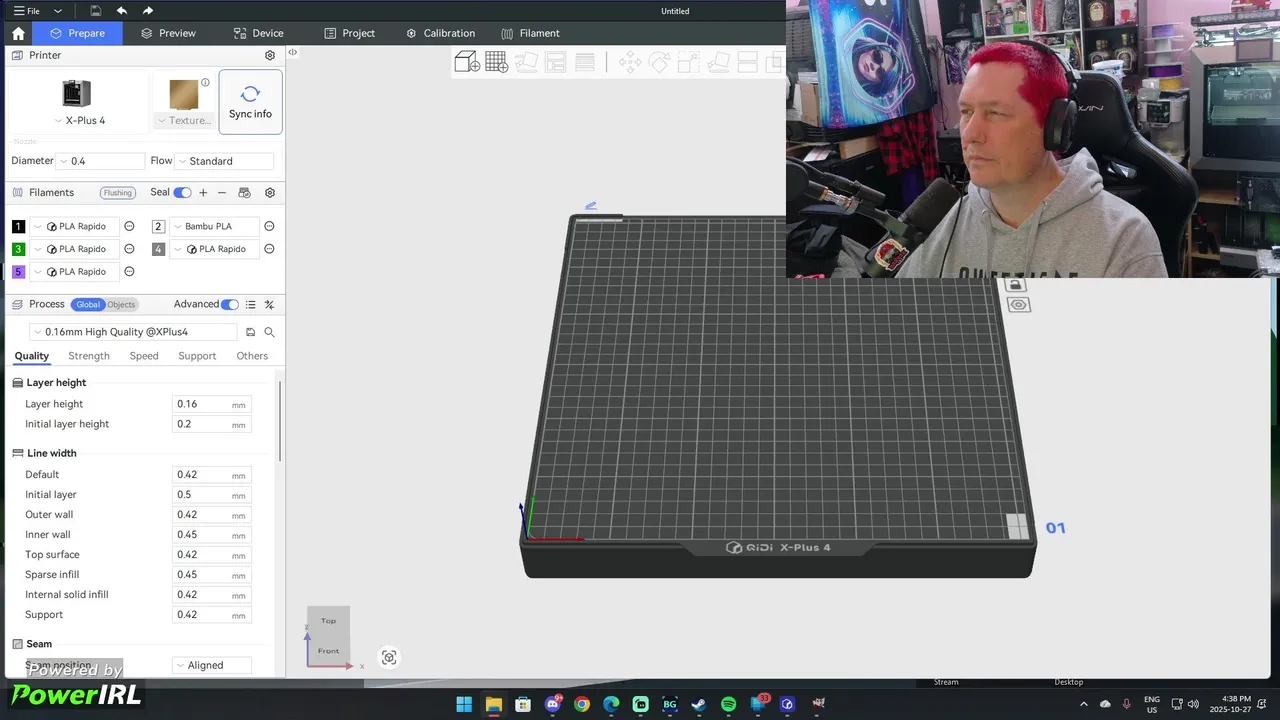Select Objects process scope
The width and height of the screenshot is (1280, 720).
click(121, 304)
